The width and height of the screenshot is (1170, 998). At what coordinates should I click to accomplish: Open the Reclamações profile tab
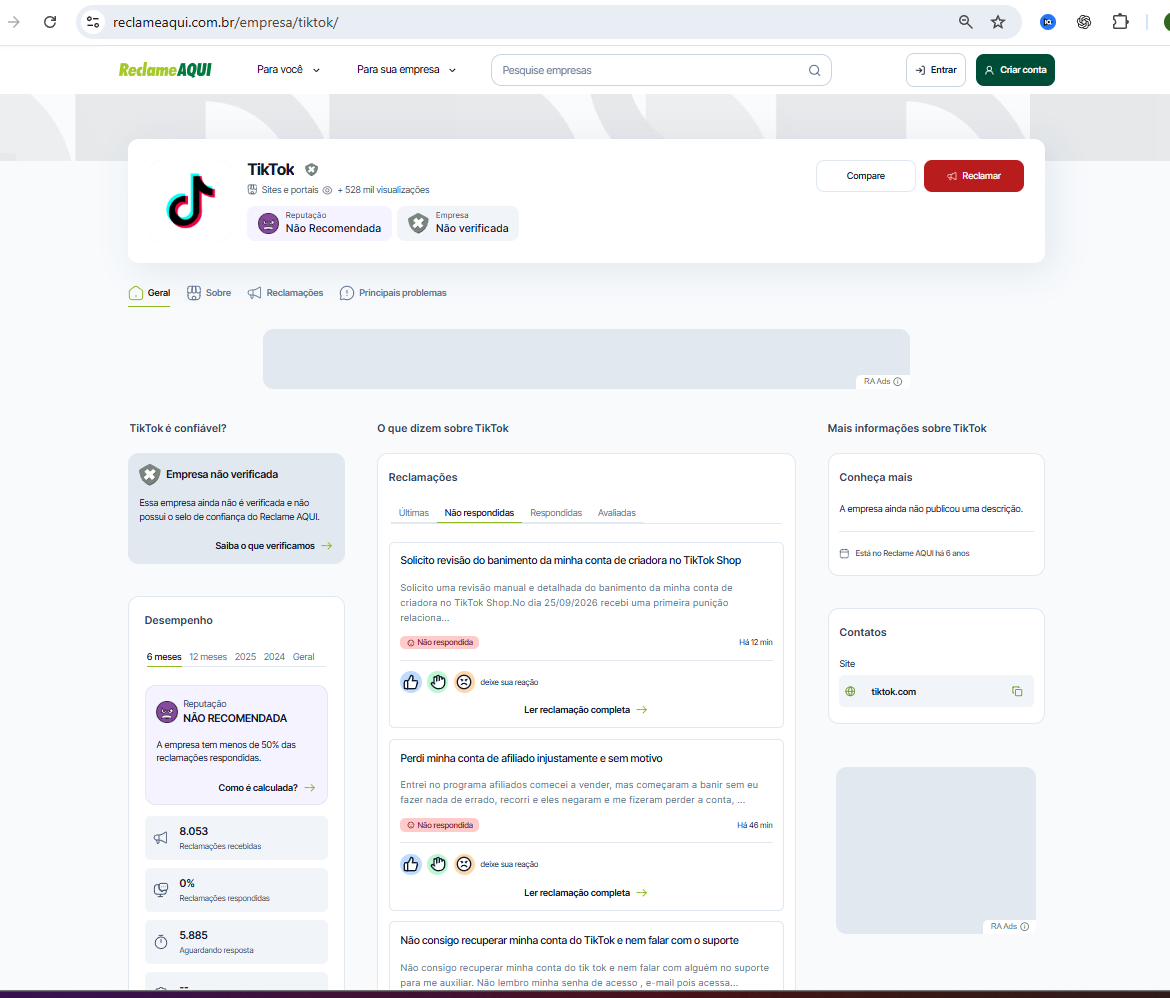[x=286, y=293]
